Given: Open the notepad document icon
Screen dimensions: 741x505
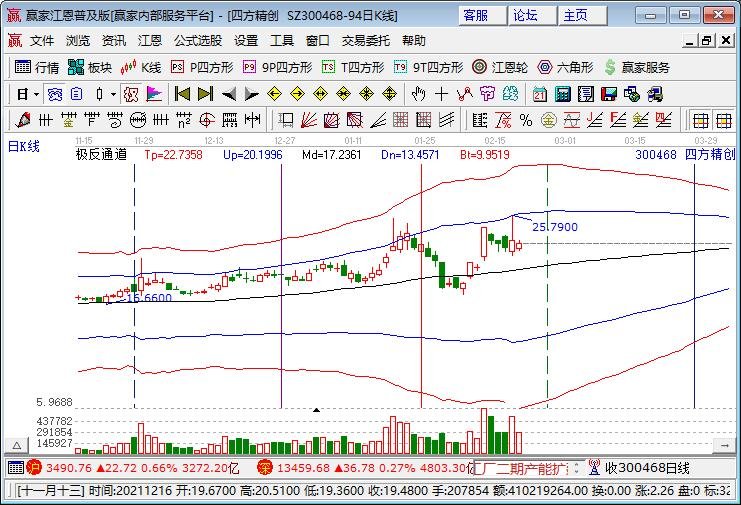Looking at the screenshot, I should [x=586, y=94].
